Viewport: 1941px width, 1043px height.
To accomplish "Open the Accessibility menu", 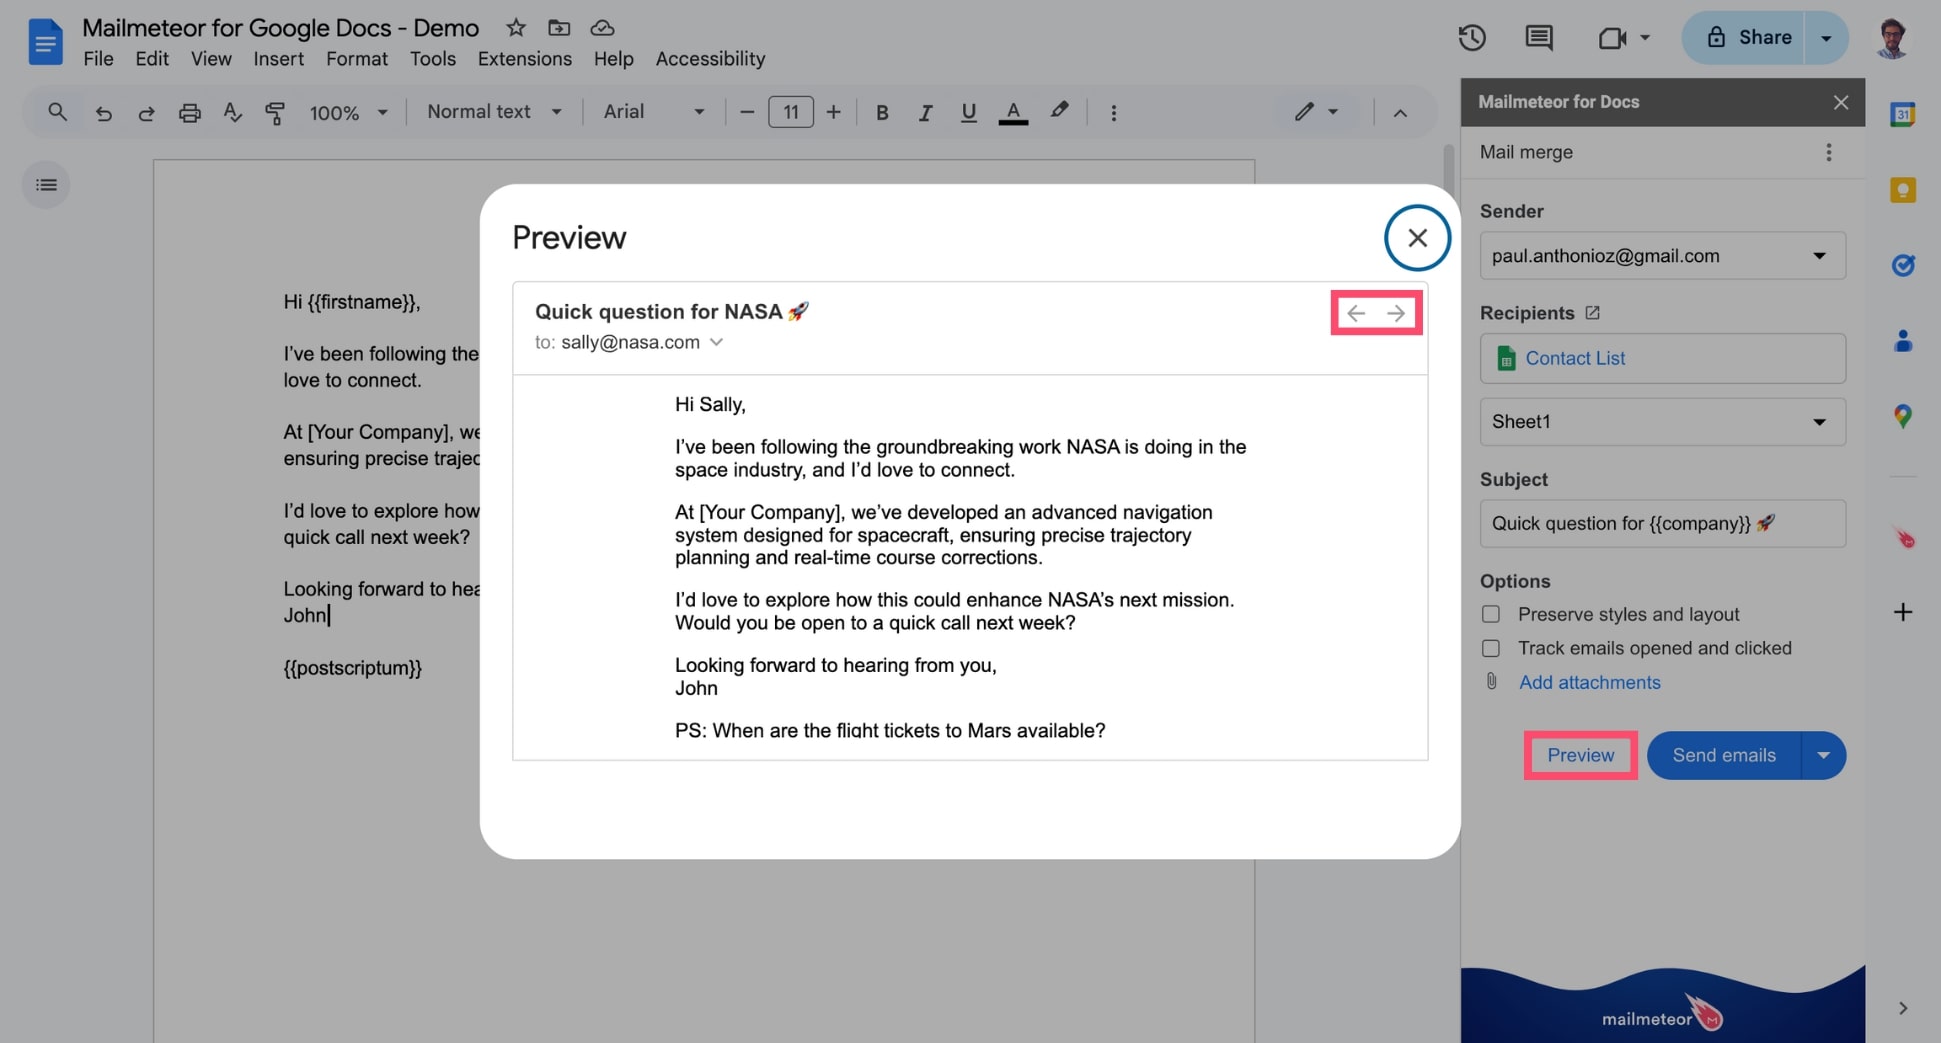I will pos(710,59).
